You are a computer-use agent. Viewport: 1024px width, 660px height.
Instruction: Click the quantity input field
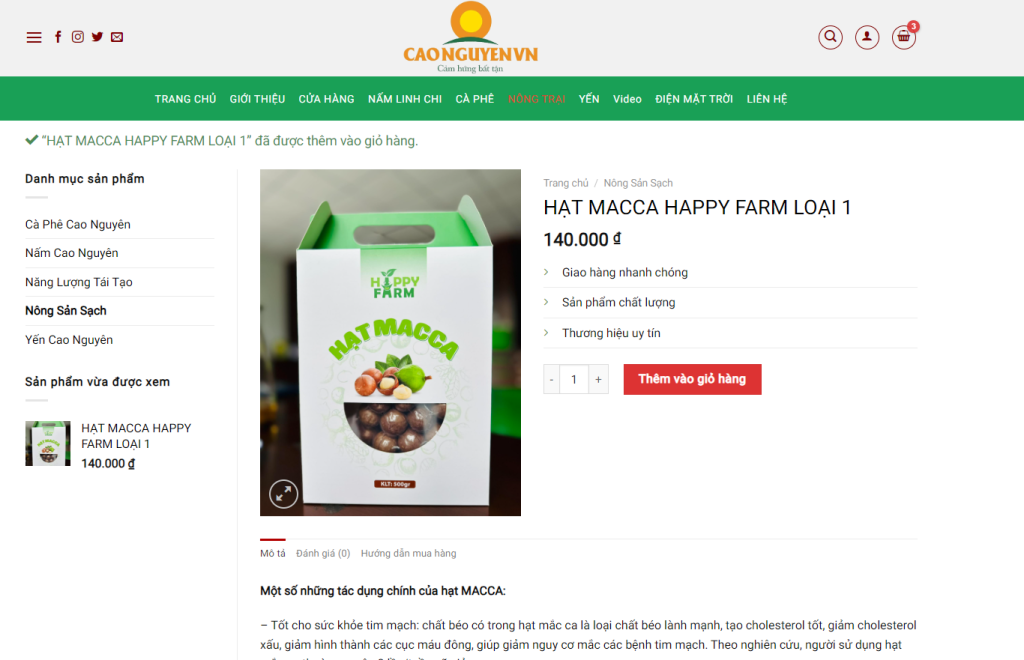tap(574, 379)
